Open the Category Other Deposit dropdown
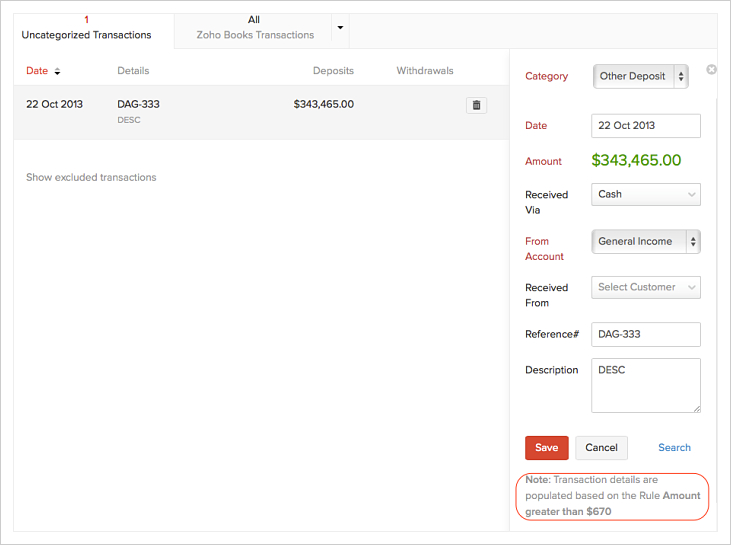This screenshot has width=731, height=545. (x=641, y=76)
